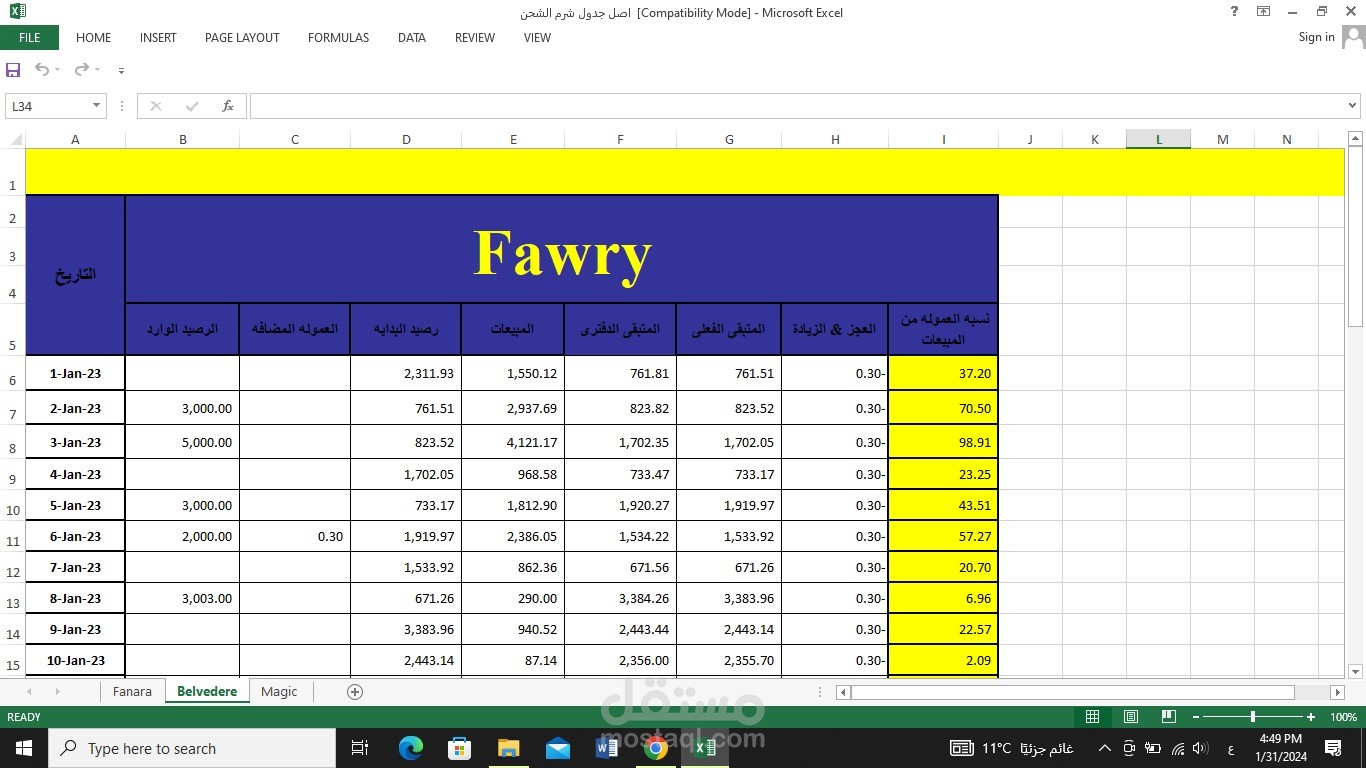Click the Insert Function fx icon
This screenshot has width=1366, height=768.
228,106
